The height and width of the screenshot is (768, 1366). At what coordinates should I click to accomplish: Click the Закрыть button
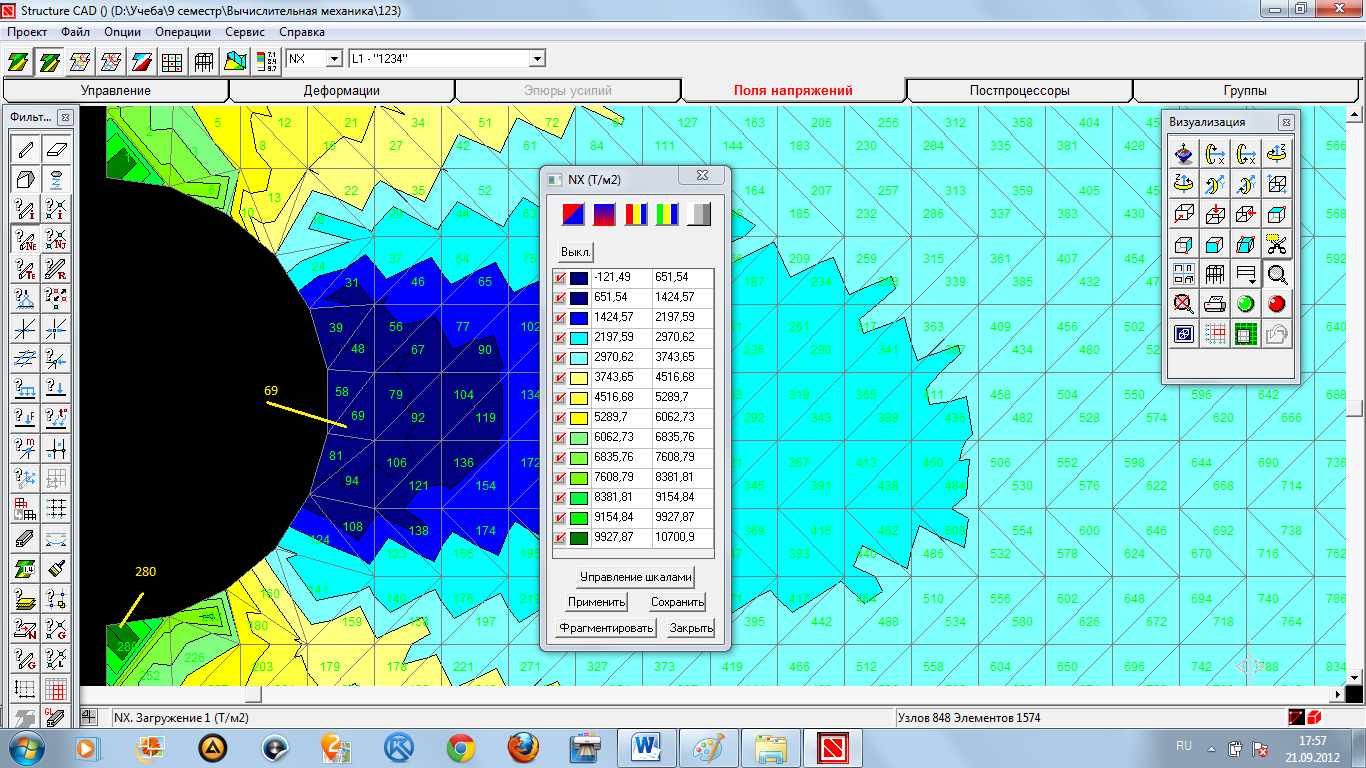[691, 628]
